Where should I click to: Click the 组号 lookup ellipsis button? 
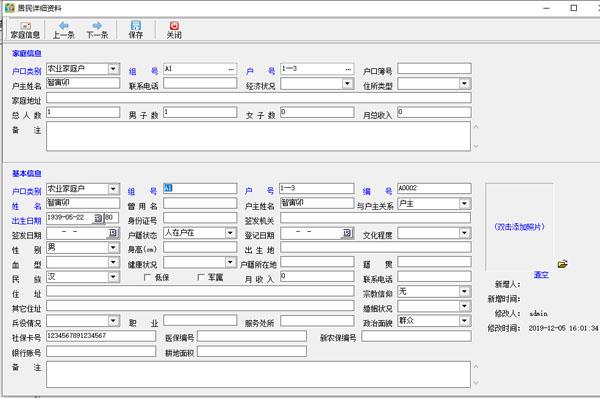click(231, 69)
